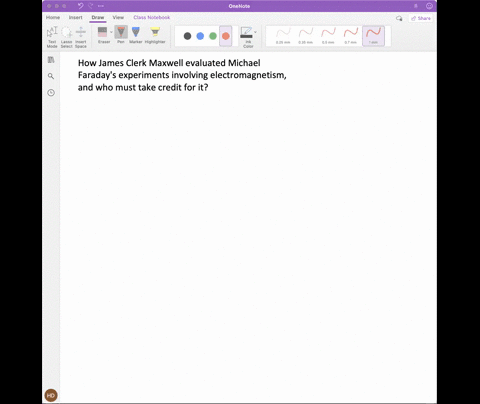
Task: Undo the last action
Action: [80, 6]
